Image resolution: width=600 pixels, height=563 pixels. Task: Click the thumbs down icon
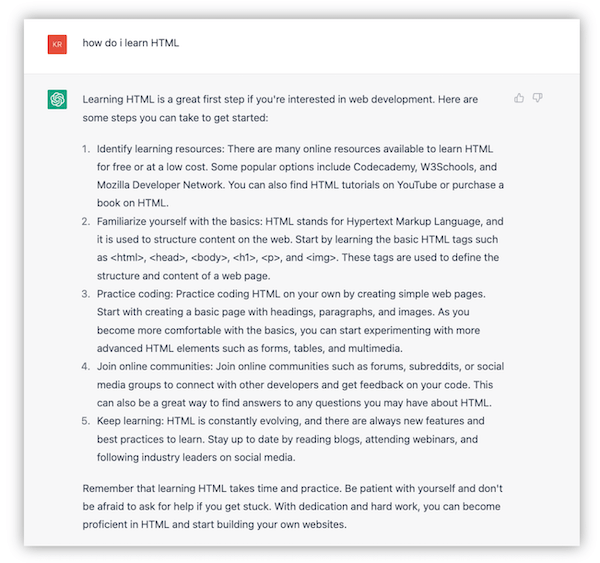click(x=538, y=98)
